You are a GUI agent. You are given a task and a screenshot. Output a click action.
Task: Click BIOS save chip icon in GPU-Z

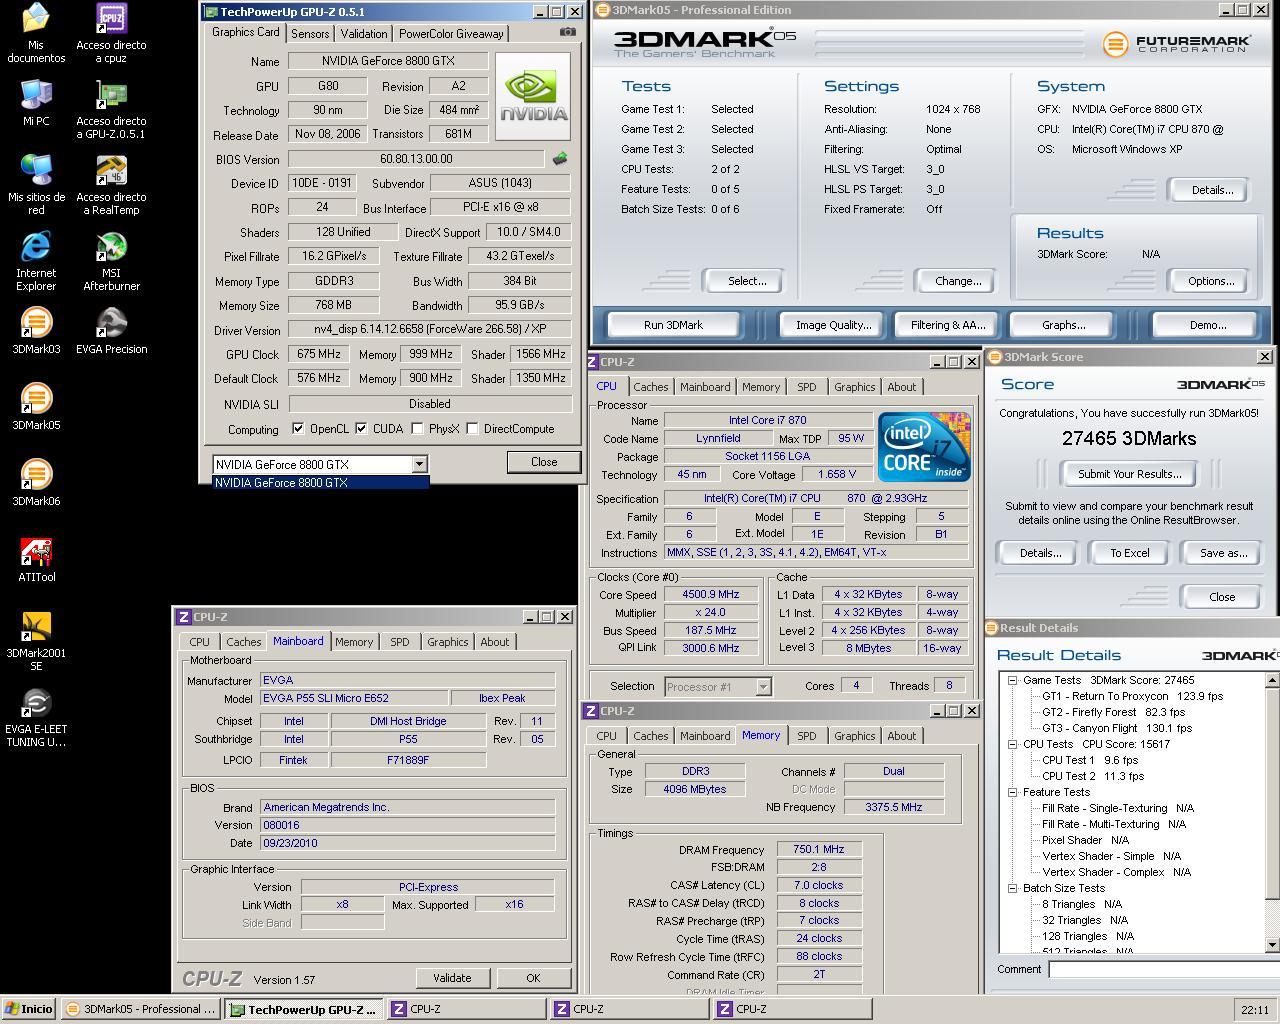[560, 158]
